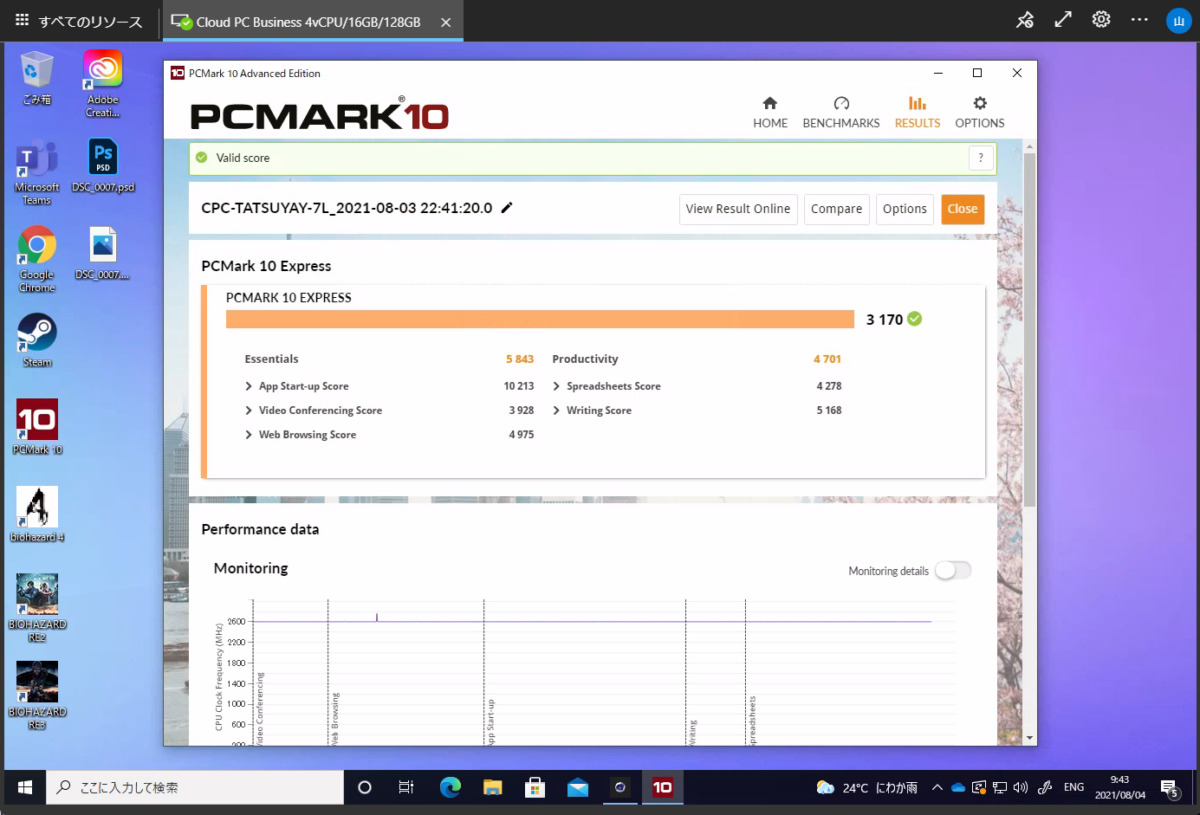Screen dimensions: 1200x815
Task: Open Adobe Creative Cloud desktop shortcut
Action: pyautogui.click(x=103, y=84)
